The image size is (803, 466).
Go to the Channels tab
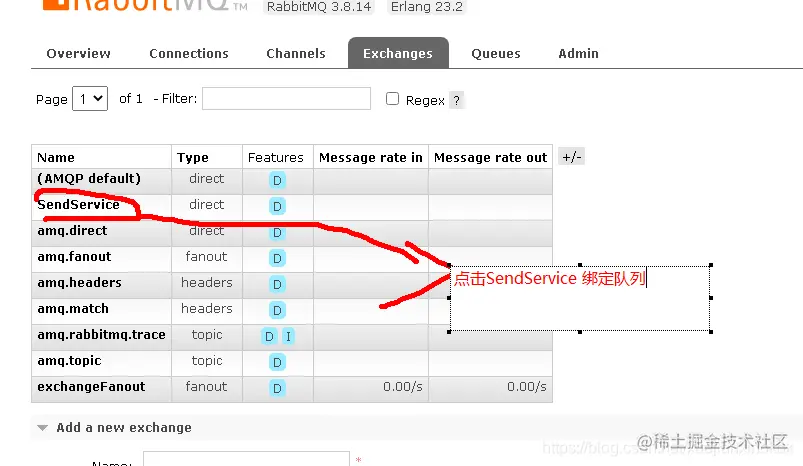coord(296,53)
